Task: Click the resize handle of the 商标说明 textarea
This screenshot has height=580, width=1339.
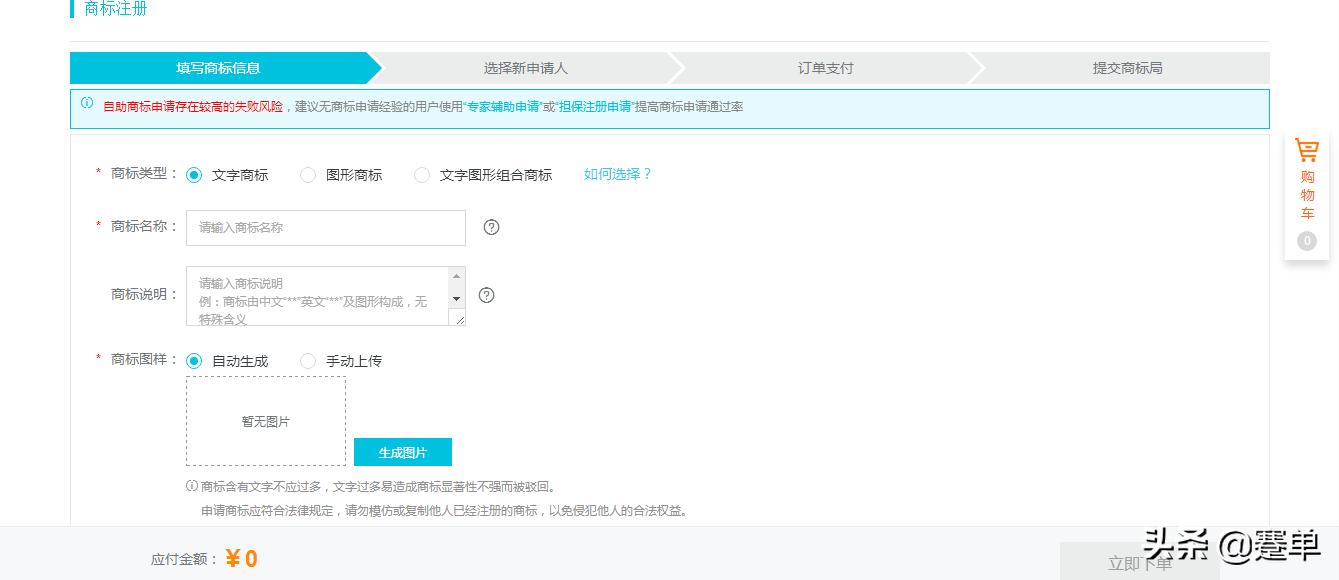Action: point(461,321)
